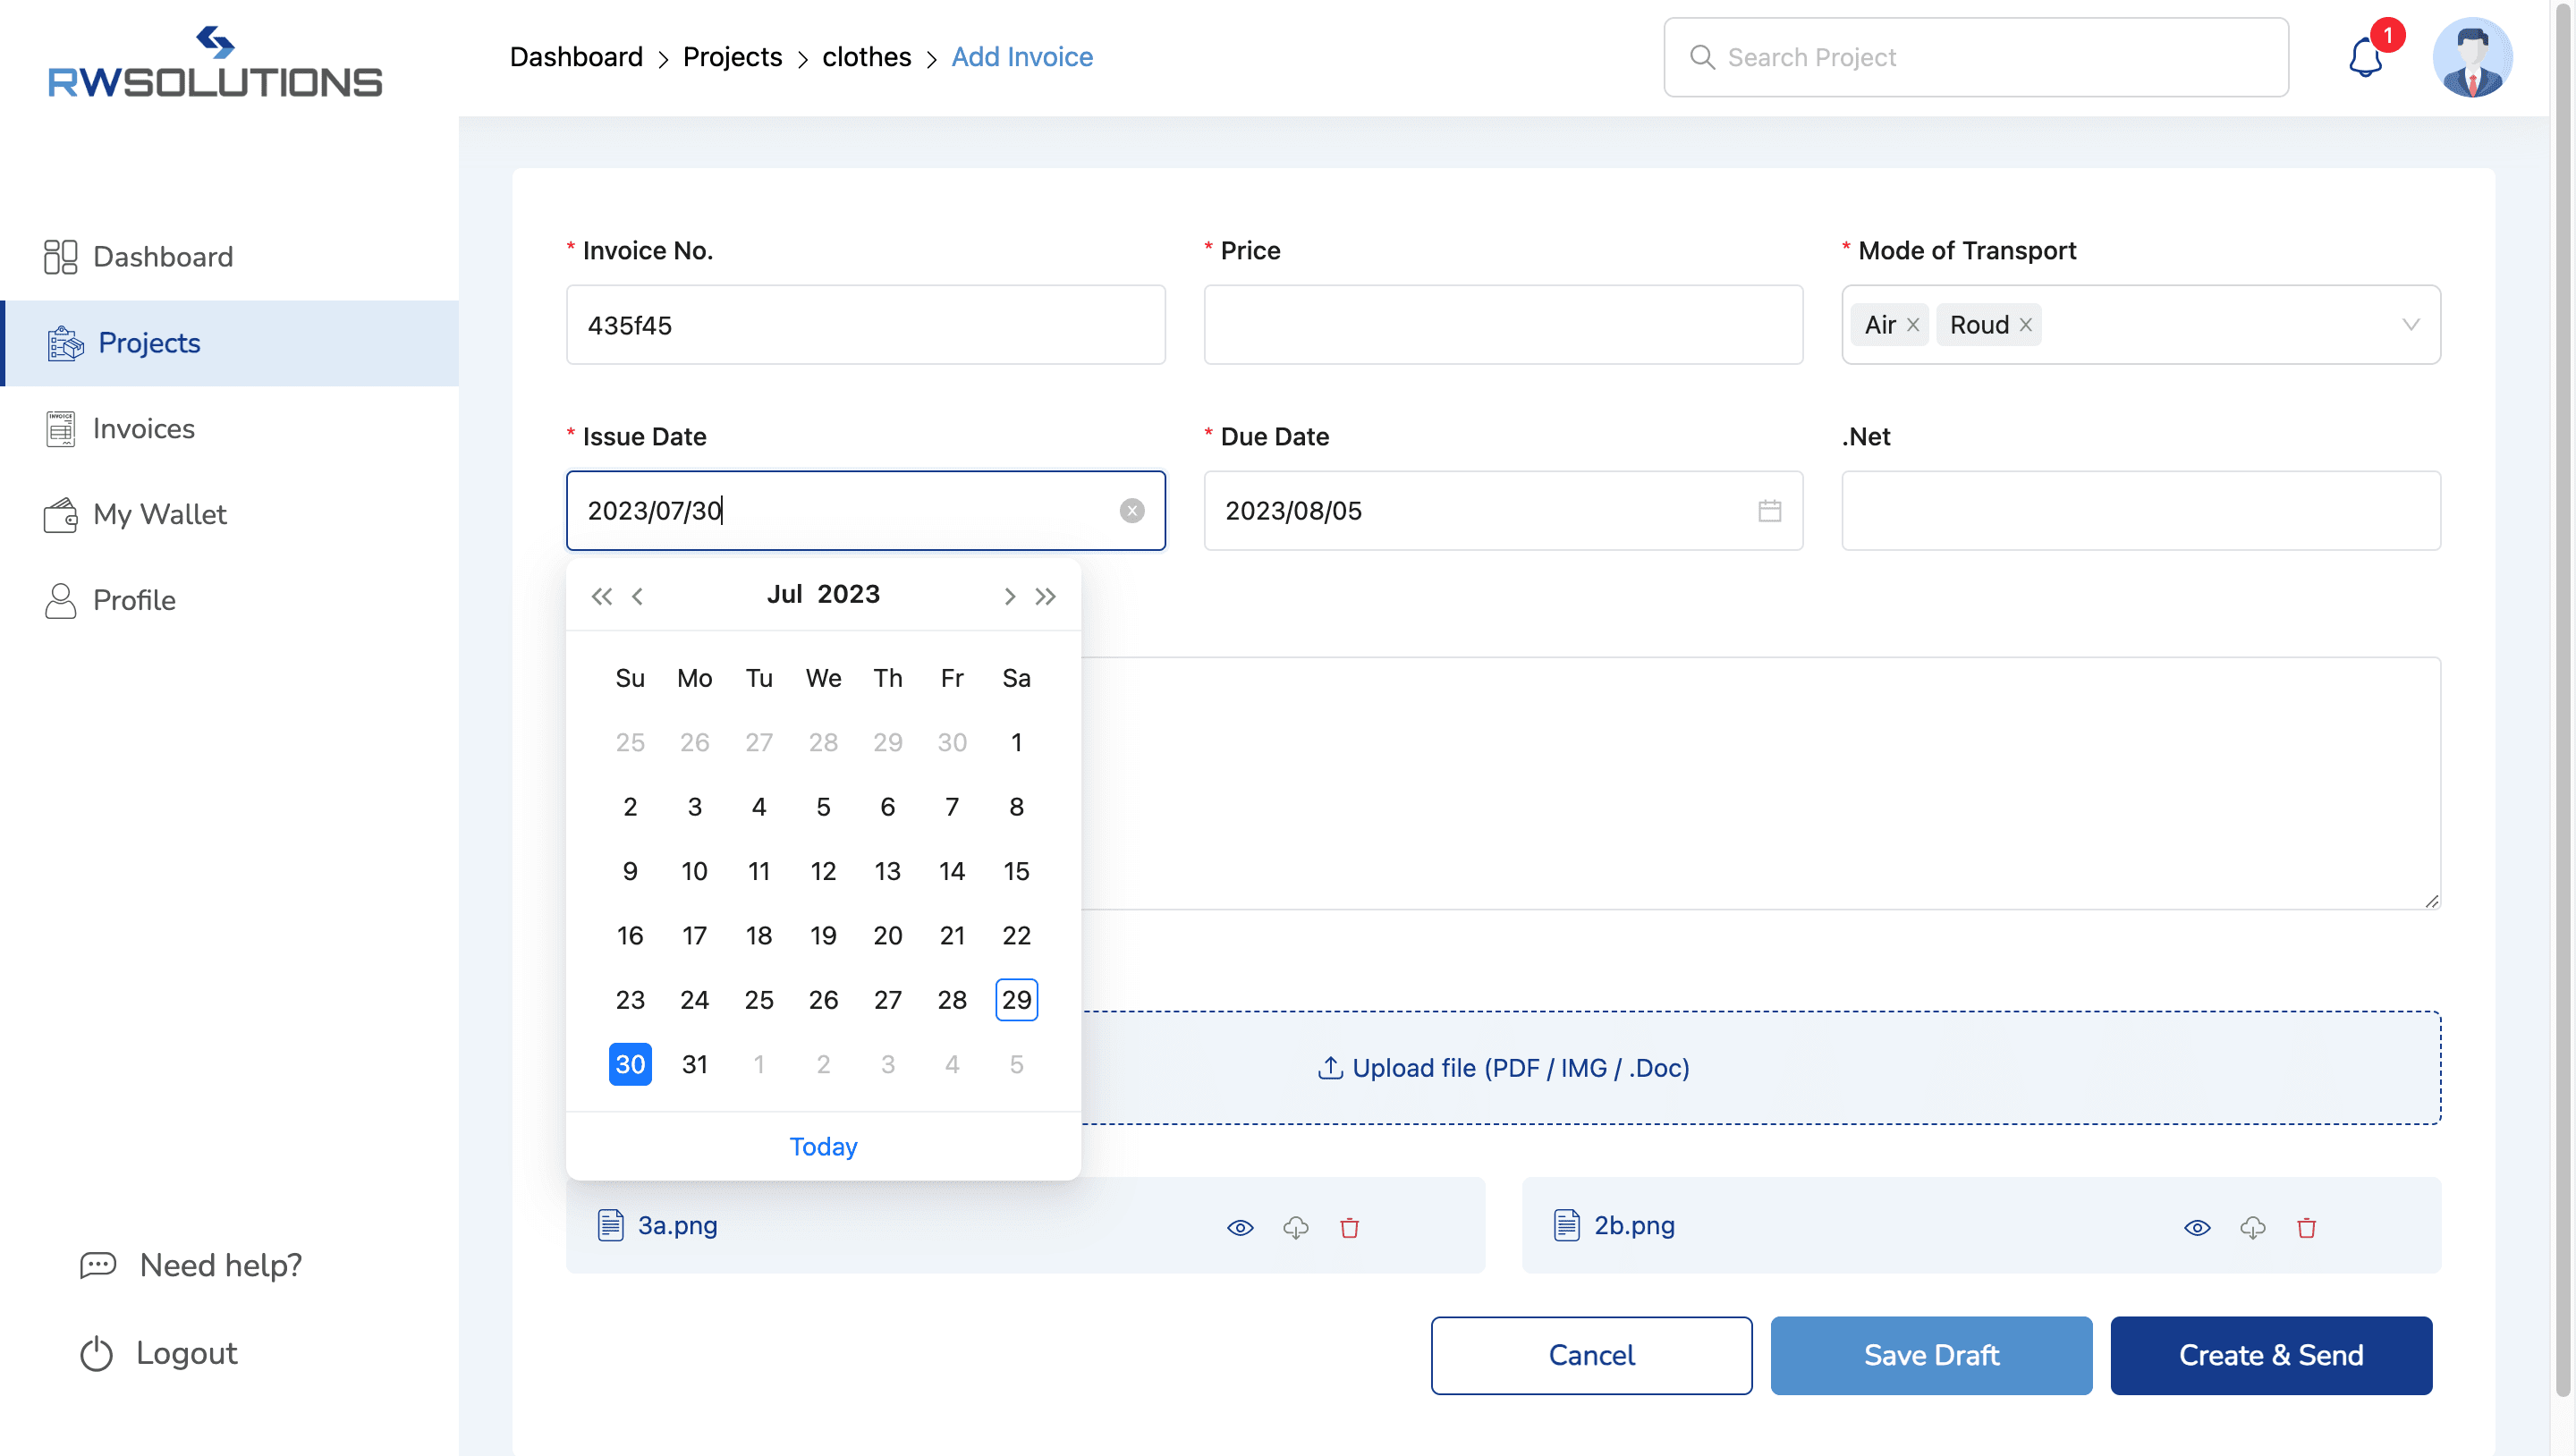Go to next year in calendar

[x=1045, y=597]
